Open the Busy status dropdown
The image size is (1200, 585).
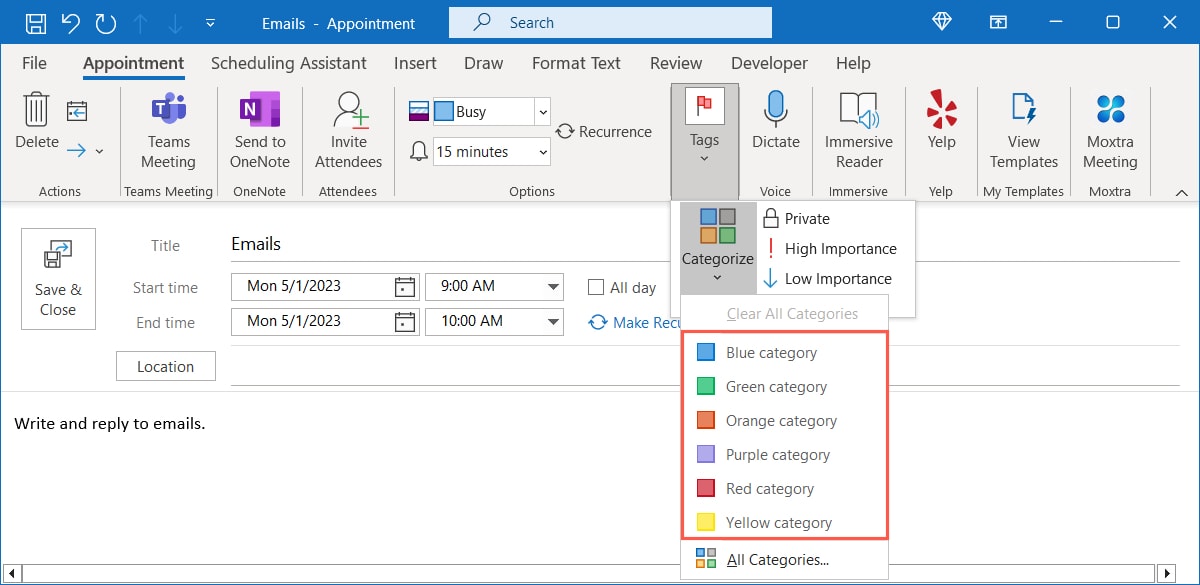[542, 113]
